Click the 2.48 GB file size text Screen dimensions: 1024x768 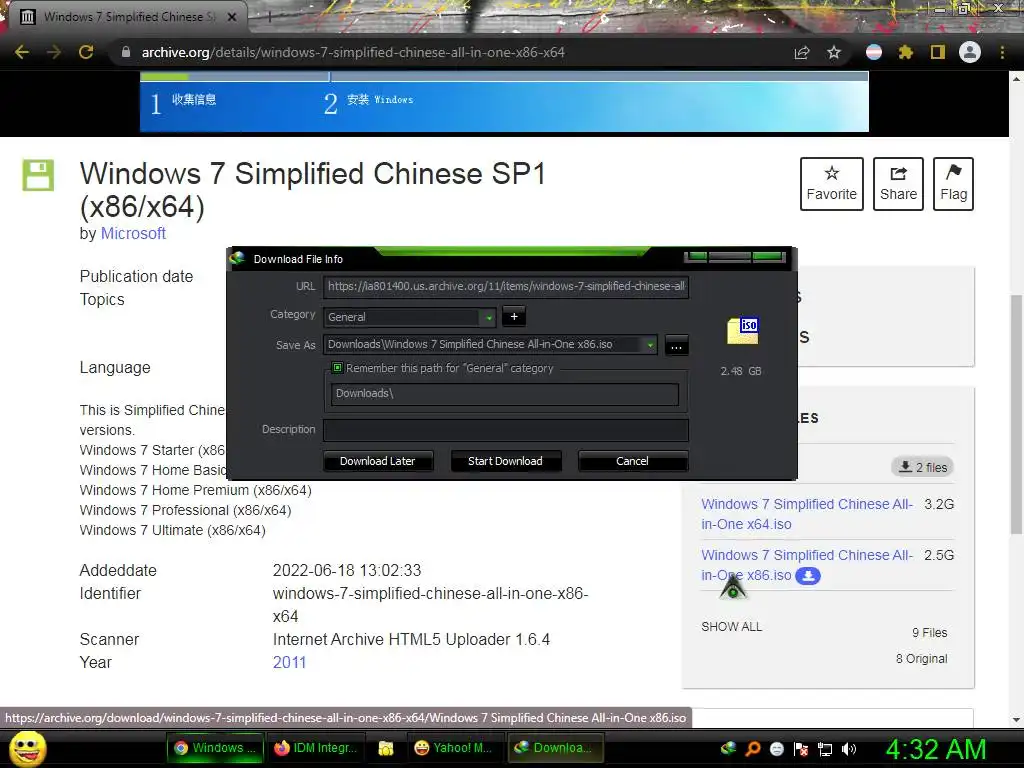[741, 371]
